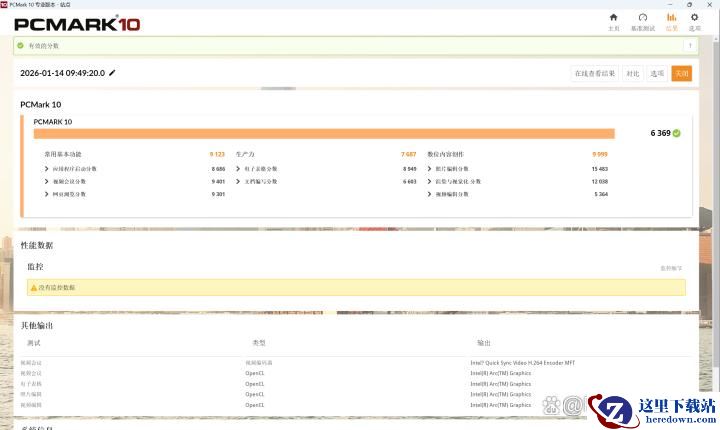The image size is (720, 430).
Task: Switch to the 结果 results chart icon
Action: pos(671,19)
